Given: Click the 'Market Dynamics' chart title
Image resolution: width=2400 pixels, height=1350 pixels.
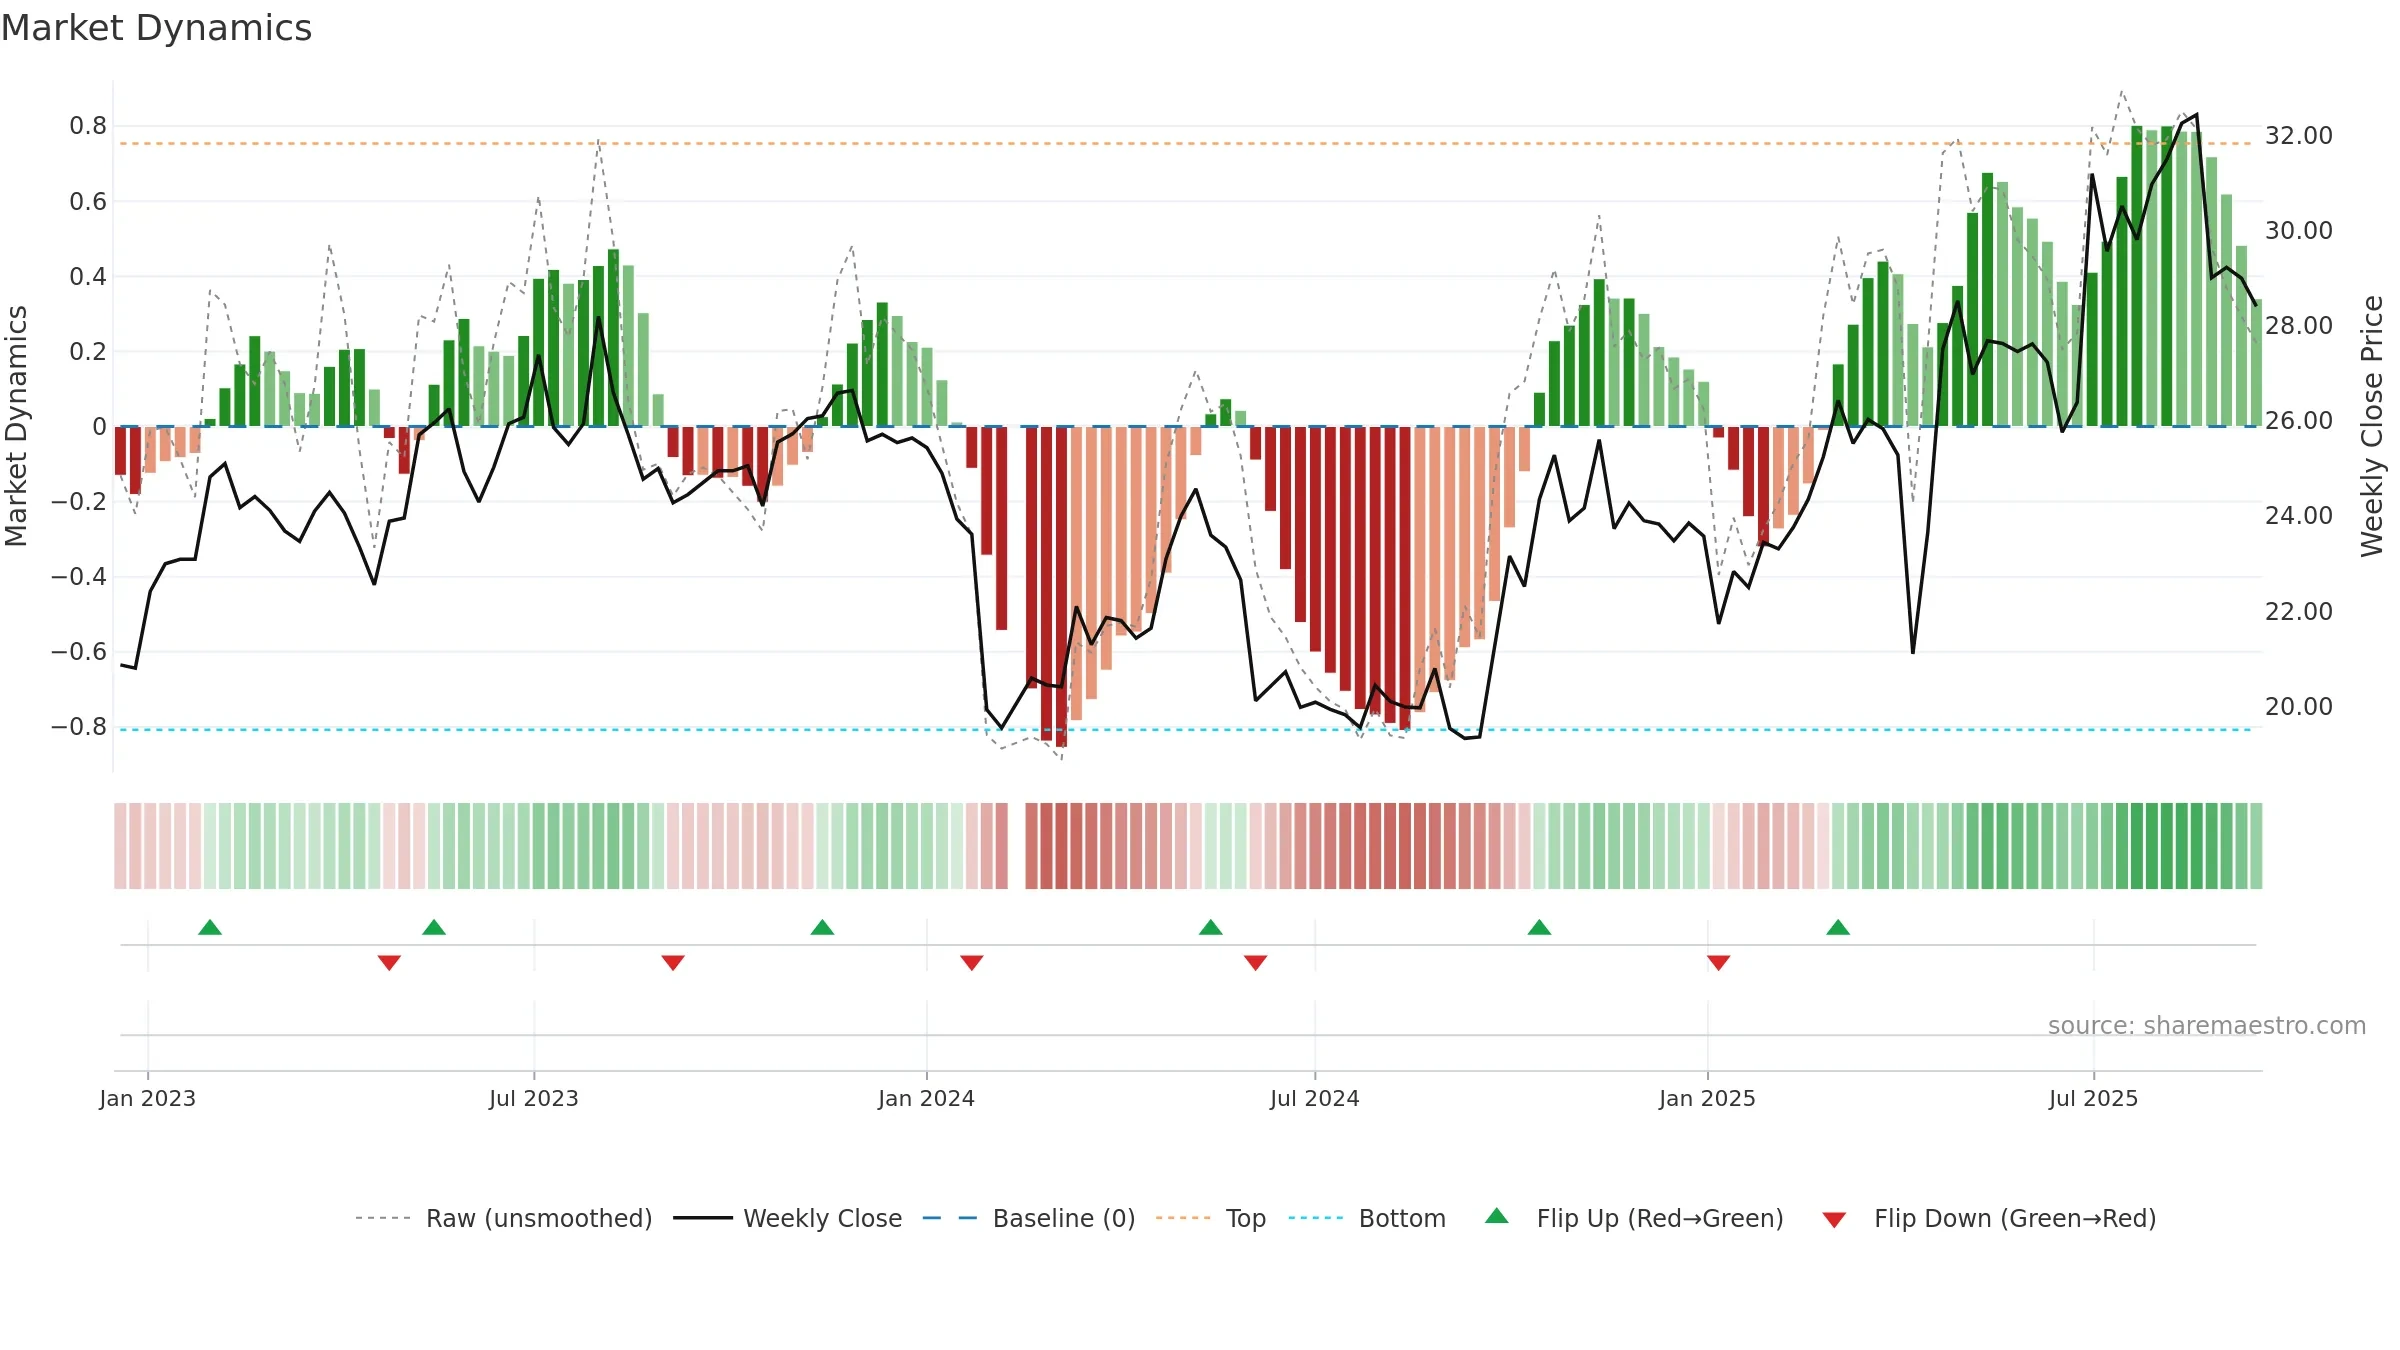Looking at the screenshot, I should point(156,28).
